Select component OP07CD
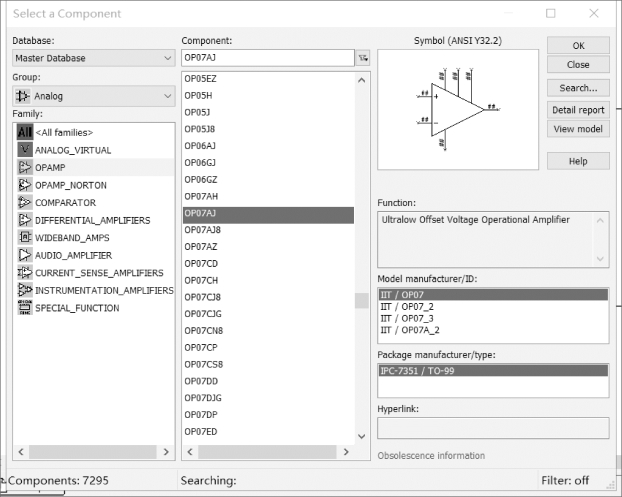The width and height of the screenshot is (622, 497). click(x=269, y=263)
